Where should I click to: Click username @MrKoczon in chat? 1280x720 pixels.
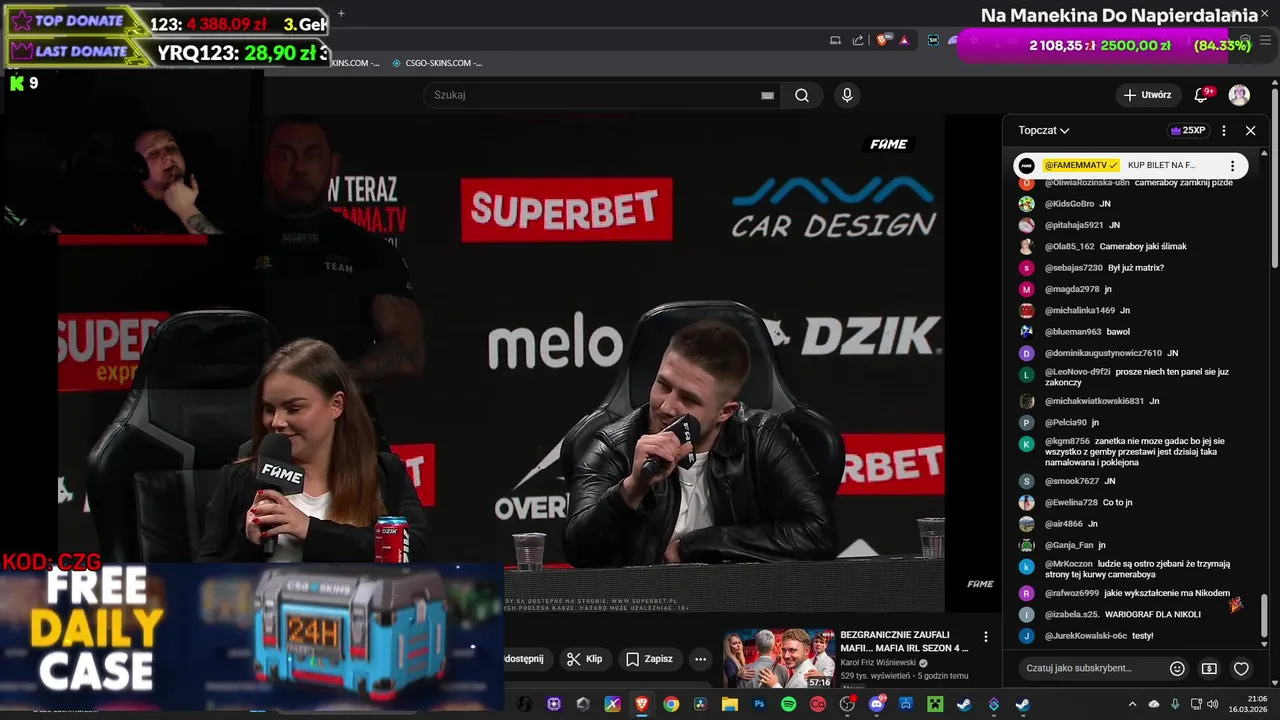coord(1069,564)
